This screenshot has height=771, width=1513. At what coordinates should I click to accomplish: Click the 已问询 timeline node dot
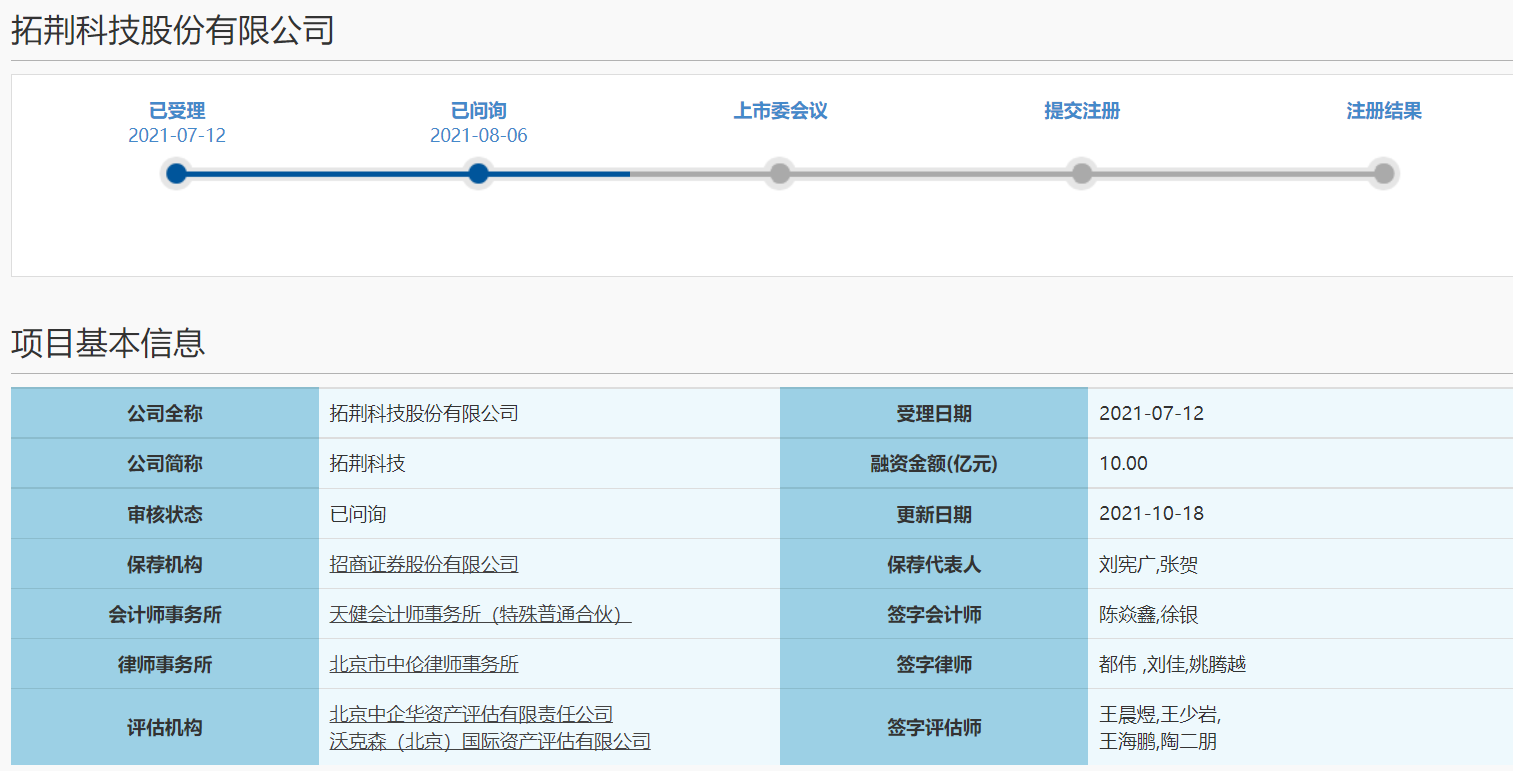pyautogui.click(x=478, y=174)
